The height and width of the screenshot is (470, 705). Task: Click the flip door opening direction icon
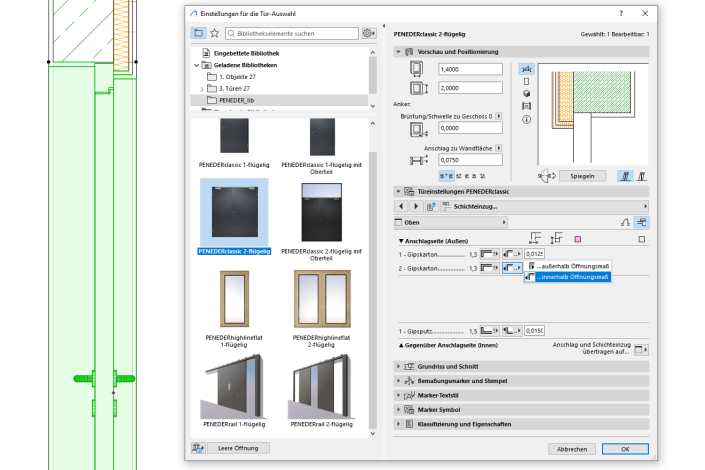(546, 176)
